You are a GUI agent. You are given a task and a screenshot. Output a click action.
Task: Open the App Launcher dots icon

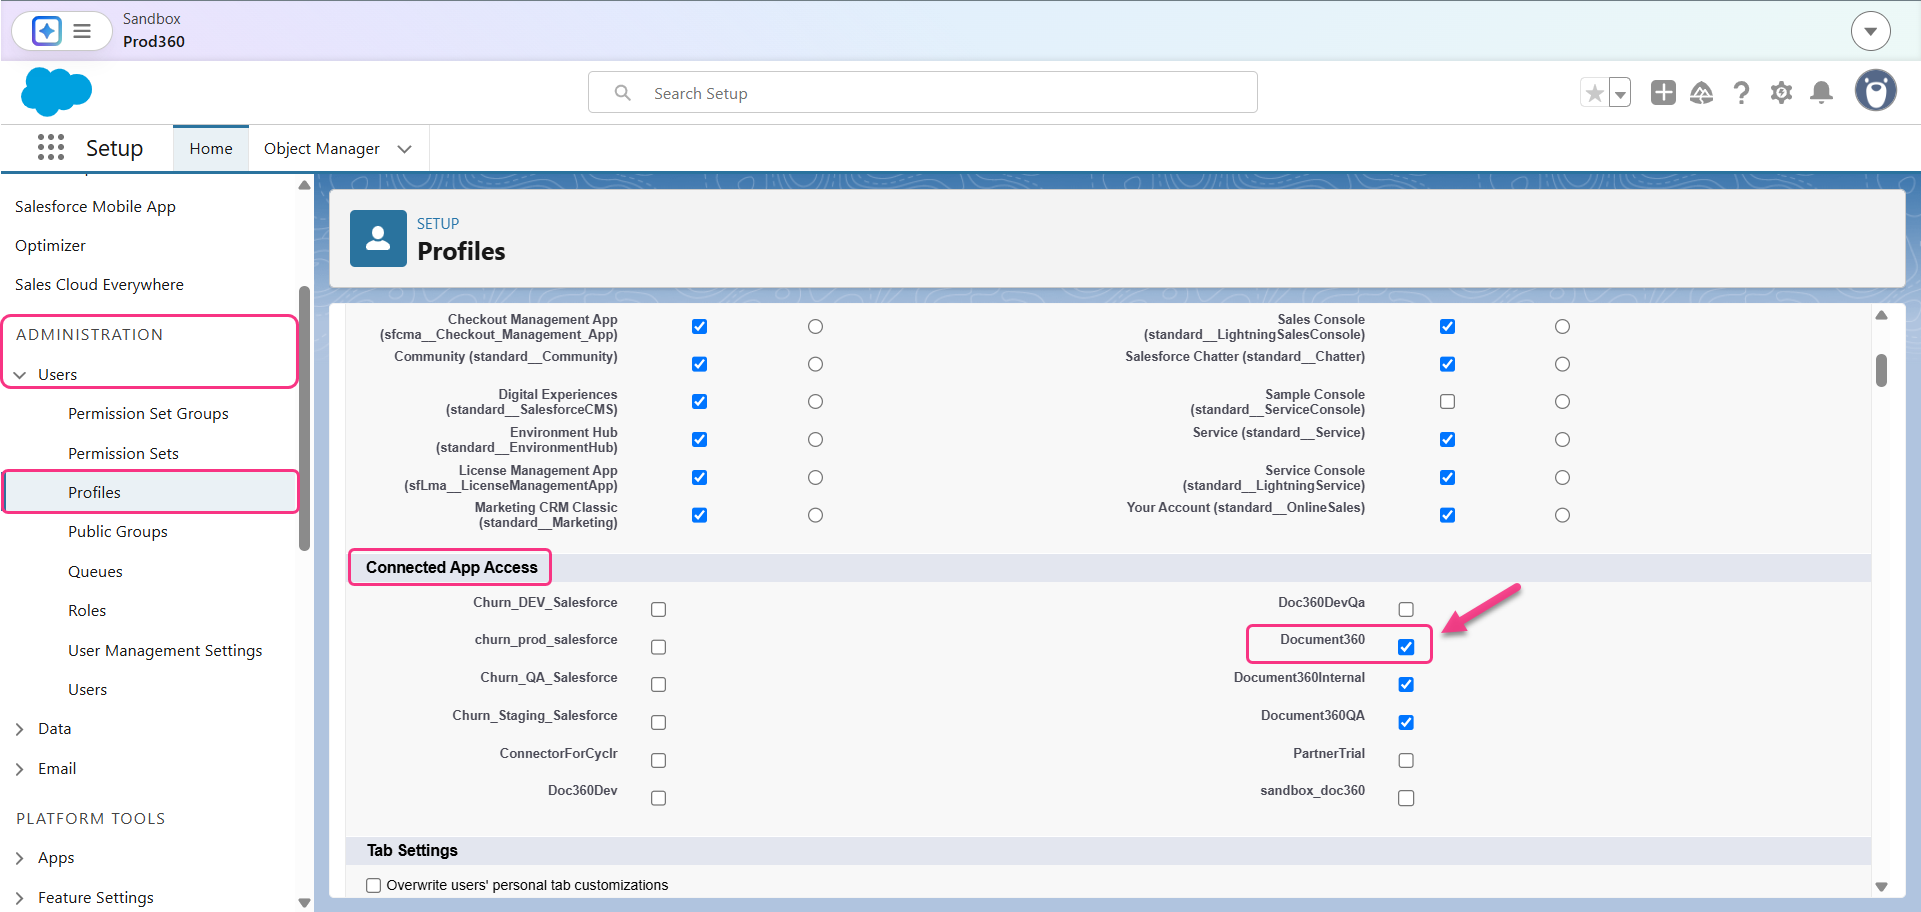(x=51, y=148)
